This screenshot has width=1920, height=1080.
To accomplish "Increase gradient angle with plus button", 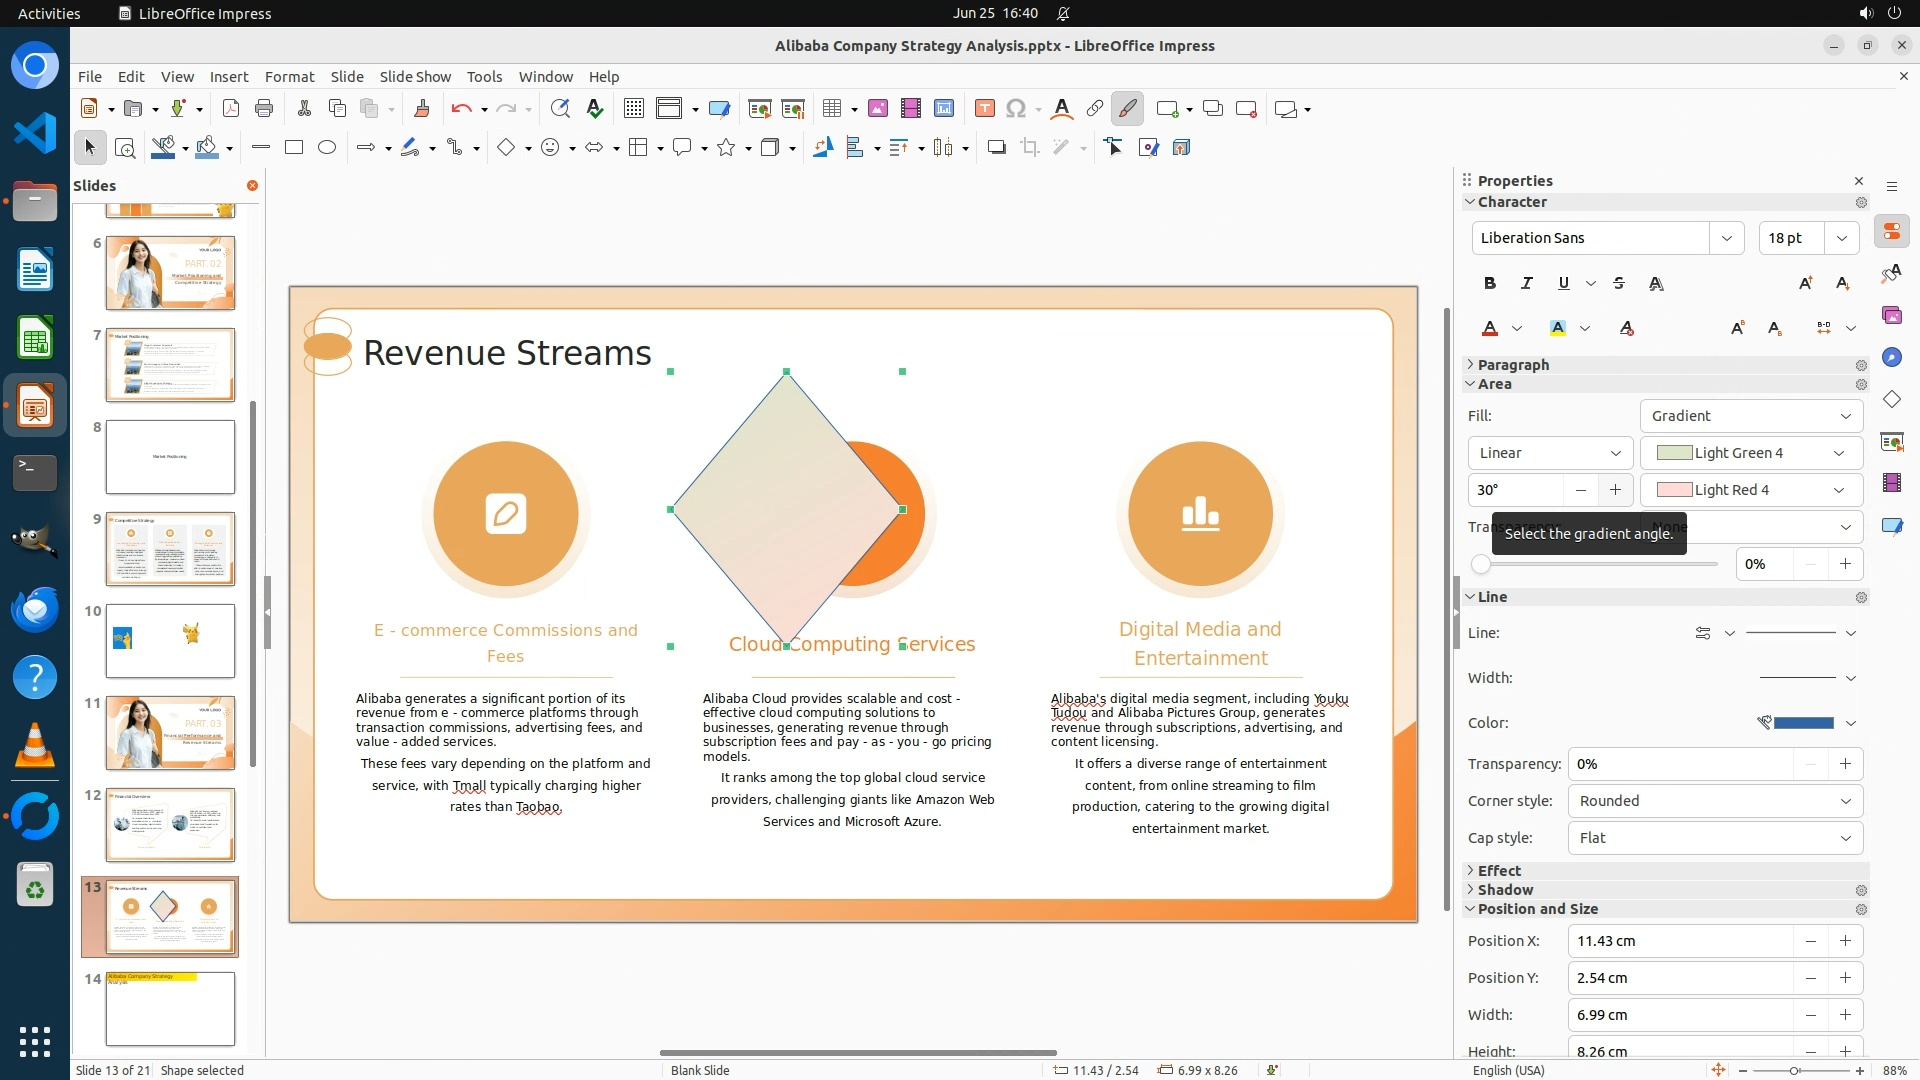I will [x=1615, y=490].
